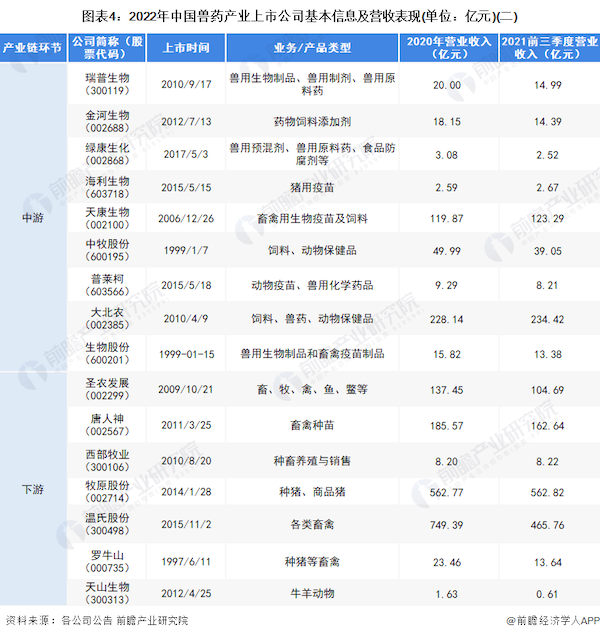Click the chart title 图表4 heading
The width and height of the screenshot is (600, 637).
(x=300, y=16)
